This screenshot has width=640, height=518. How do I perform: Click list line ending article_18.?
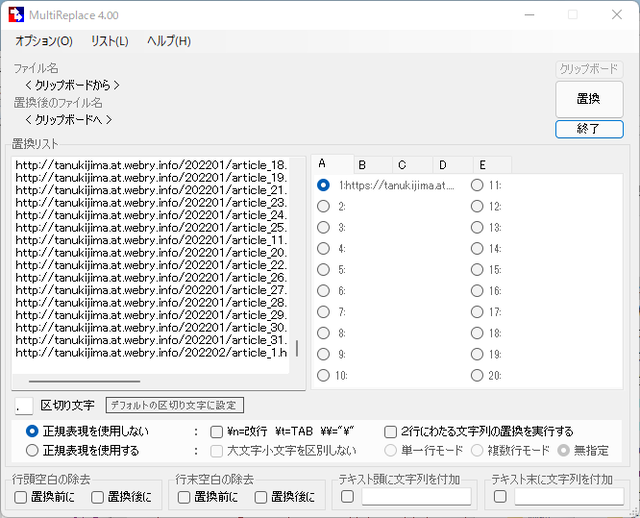151,165
